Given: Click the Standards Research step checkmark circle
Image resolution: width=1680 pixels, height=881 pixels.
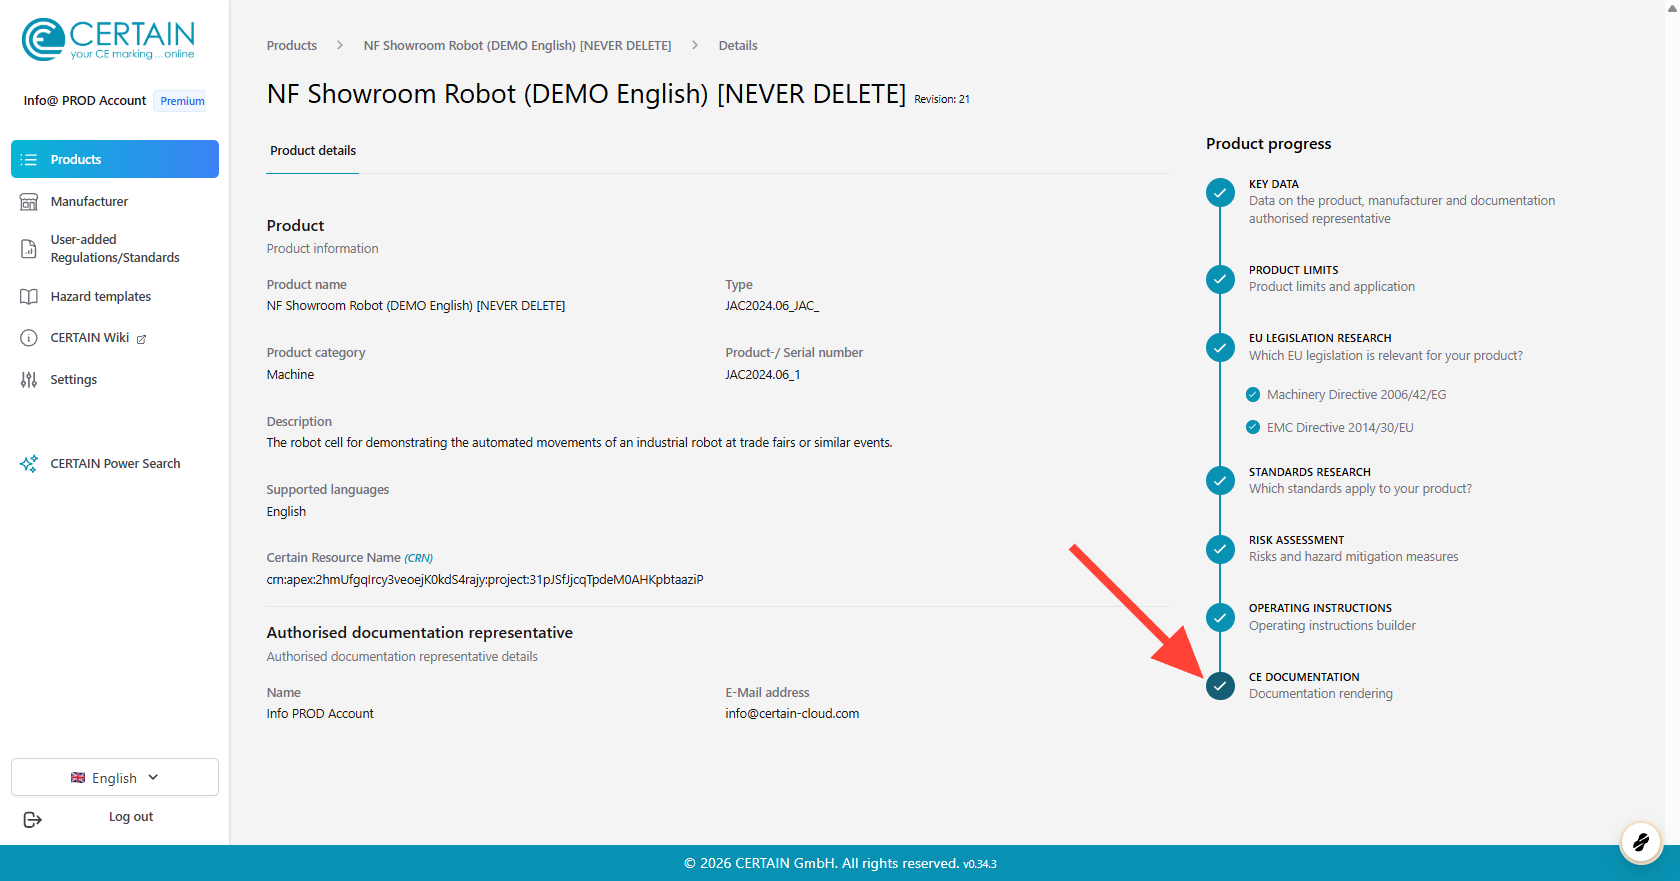Looking at the screenshot, I should [x=1220, y=481].
